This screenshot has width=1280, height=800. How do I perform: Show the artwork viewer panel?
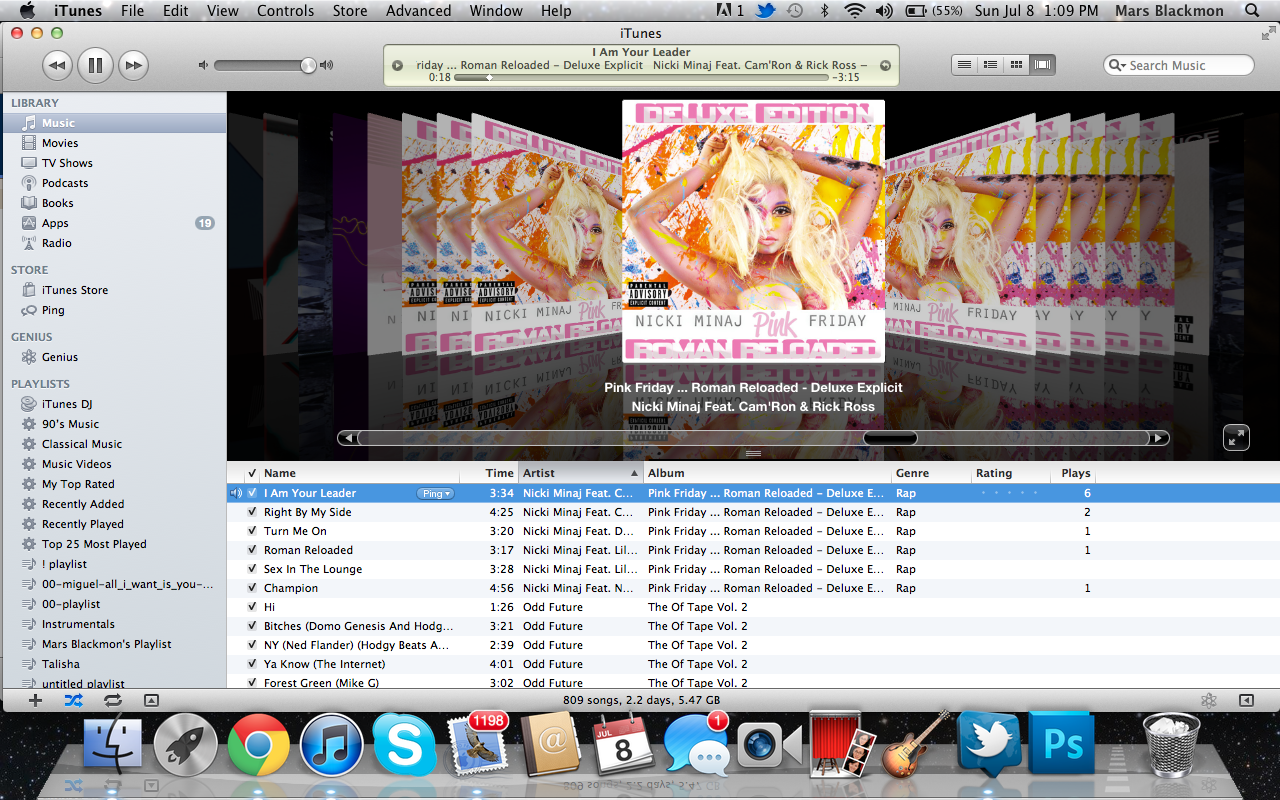(151, 700)
